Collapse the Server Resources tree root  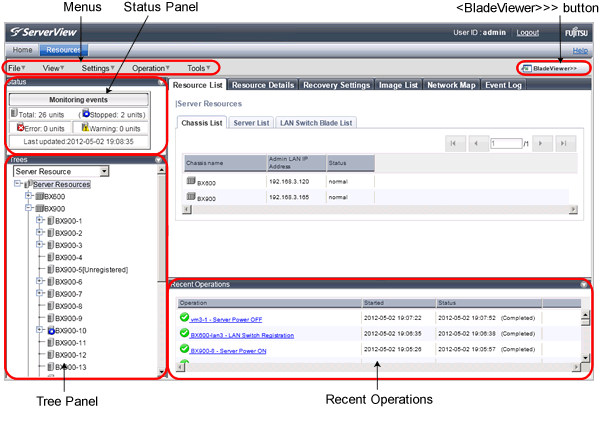(x=17, y=184)
